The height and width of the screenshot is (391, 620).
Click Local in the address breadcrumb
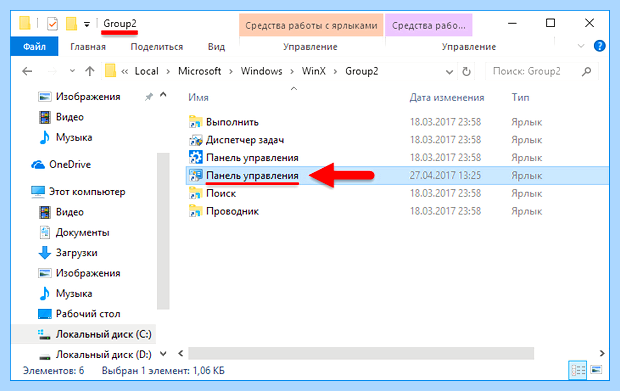pyautogui.click(x=146, y=71)
